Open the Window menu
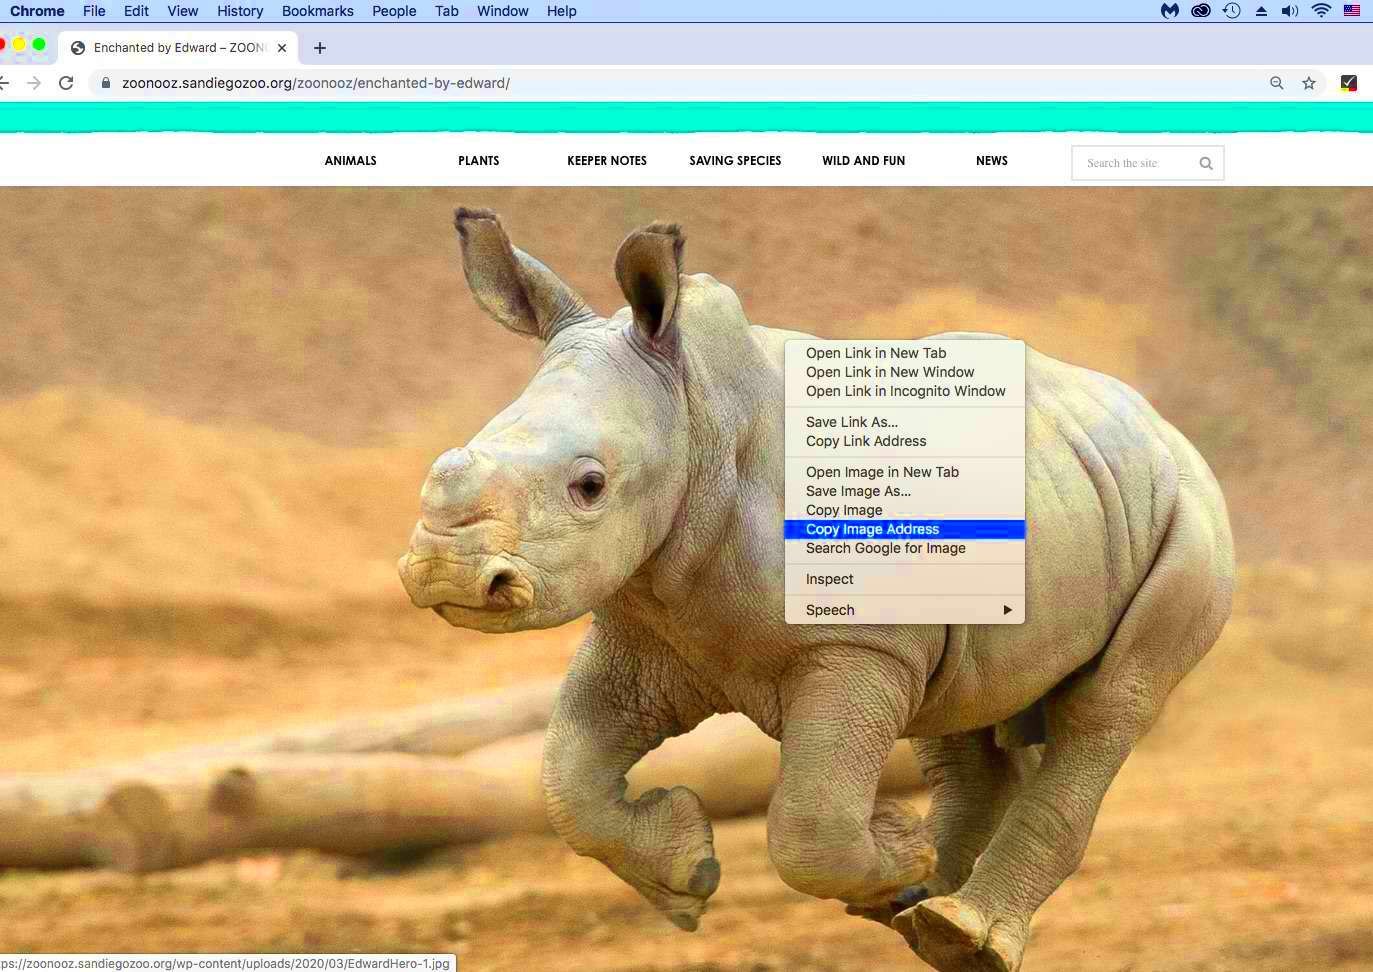 pyautogui.click(x=503, y=11)
